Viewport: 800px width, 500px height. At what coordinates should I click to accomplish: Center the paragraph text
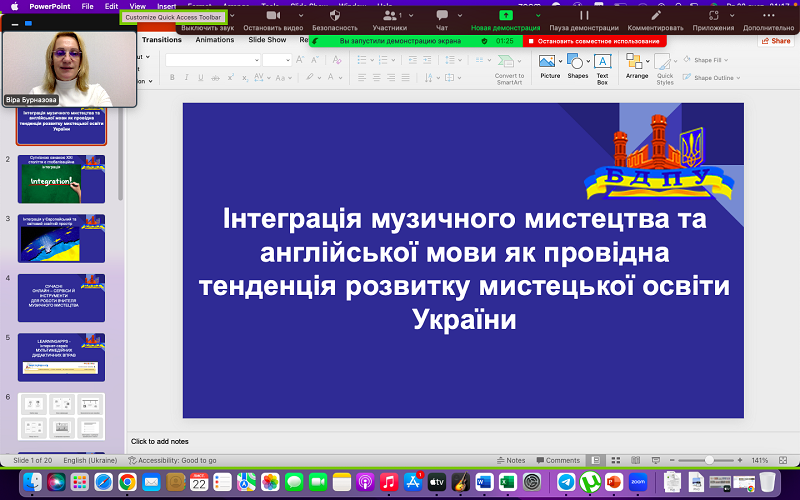[x=377, y=78]
